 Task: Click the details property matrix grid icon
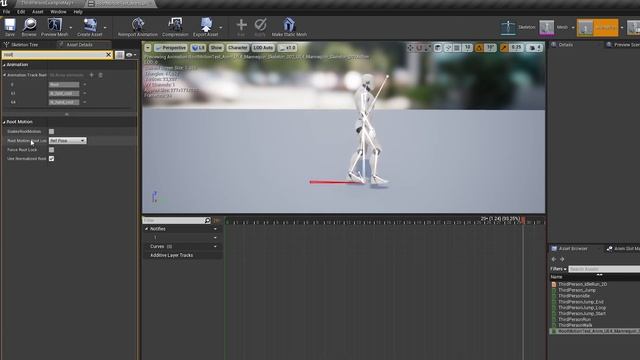coord(119,55)
